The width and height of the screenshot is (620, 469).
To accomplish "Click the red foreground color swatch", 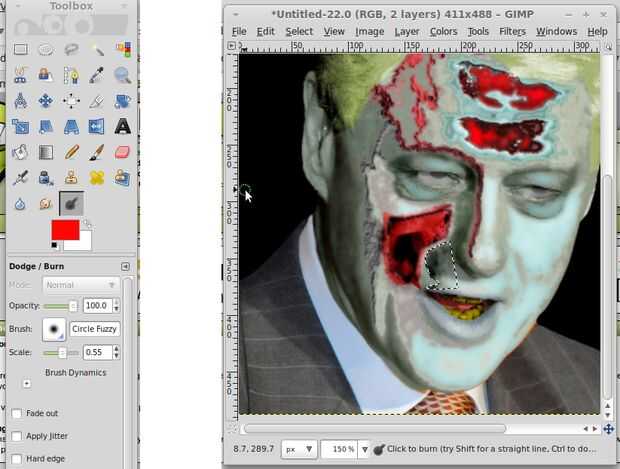I will coord(65,230).
